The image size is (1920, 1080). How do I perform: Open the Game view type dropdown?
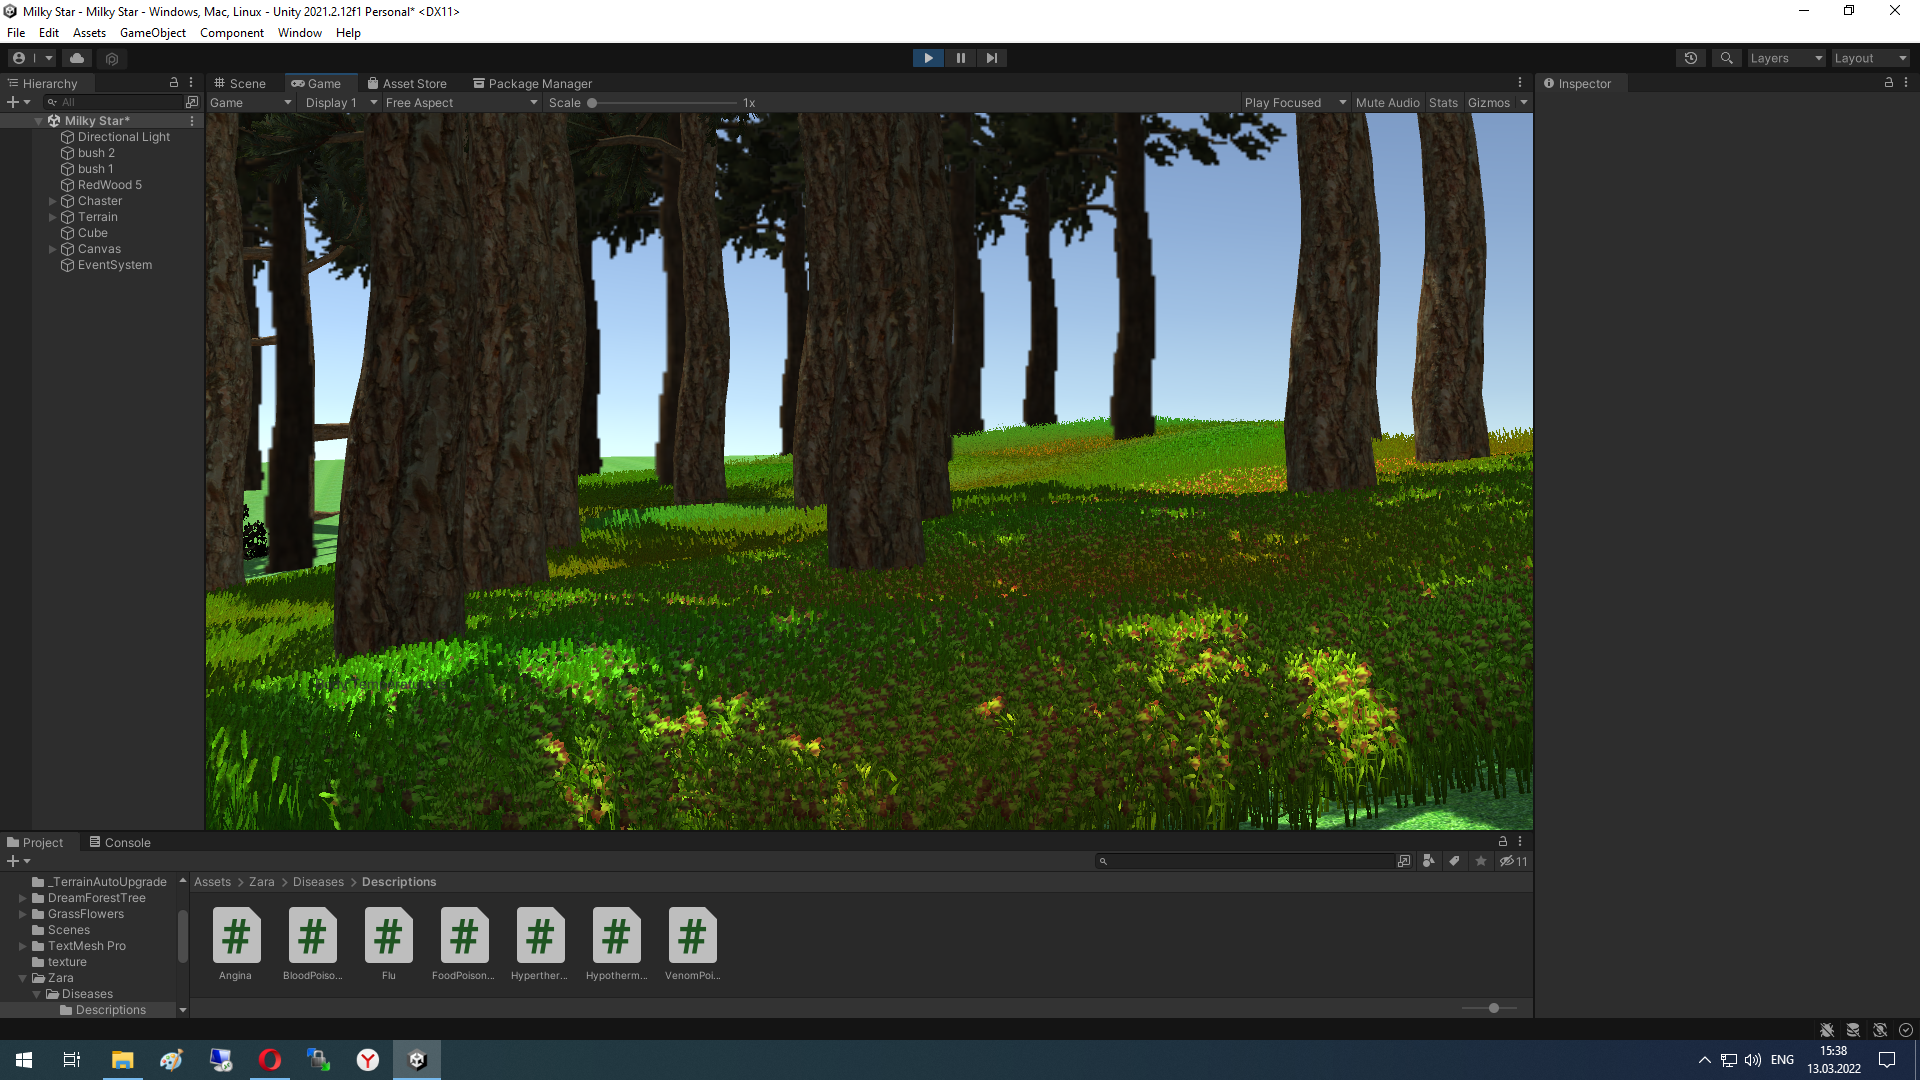tap(250, 103)
